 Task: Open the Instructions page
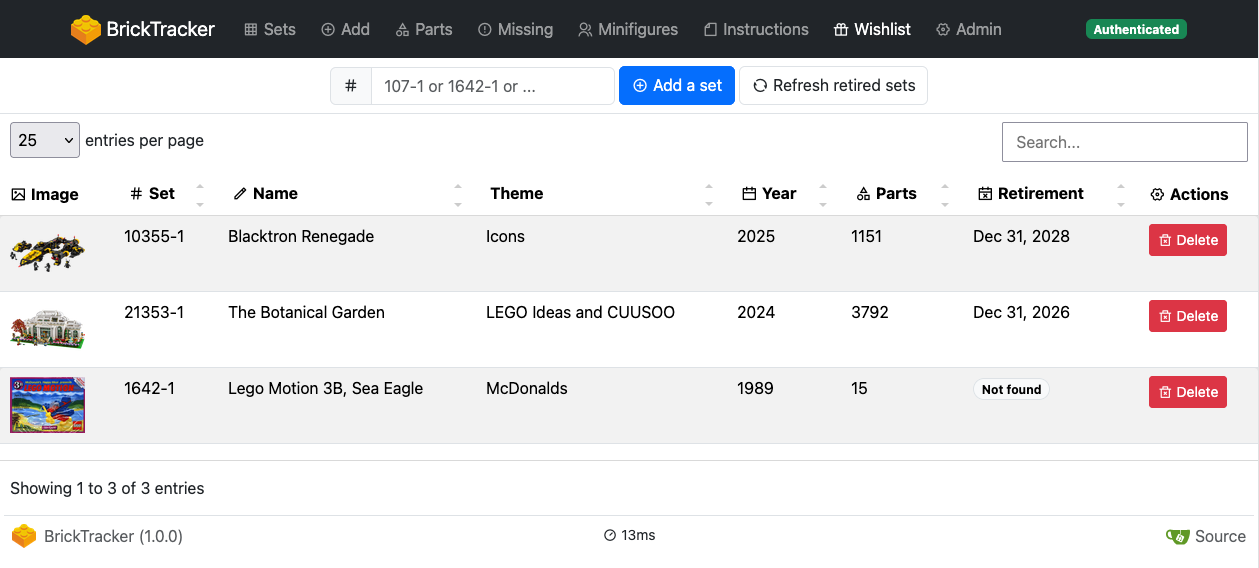click(755, 30)
